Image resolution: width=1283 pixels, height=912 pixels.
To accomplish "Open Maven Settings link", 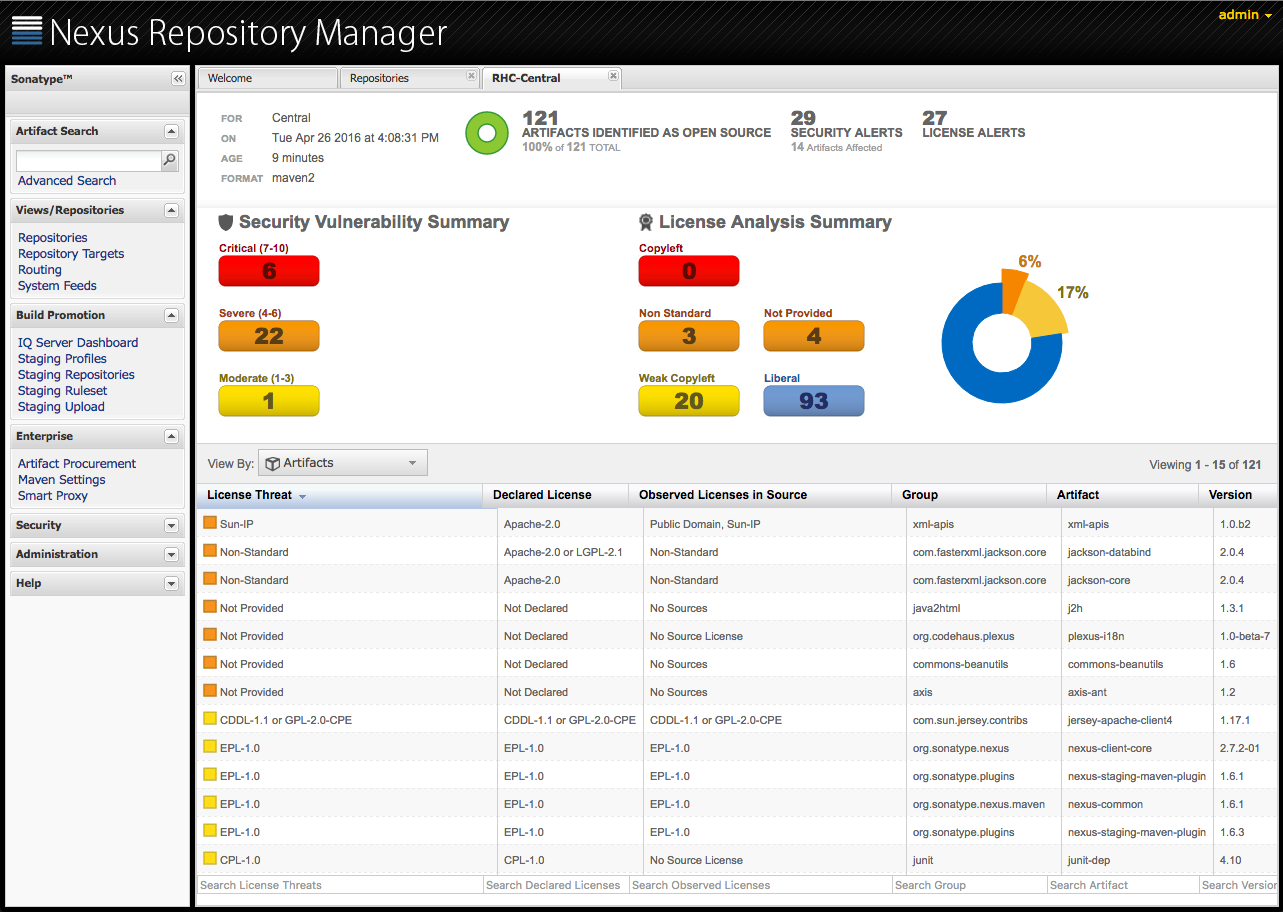I will (x=61, y=480).
